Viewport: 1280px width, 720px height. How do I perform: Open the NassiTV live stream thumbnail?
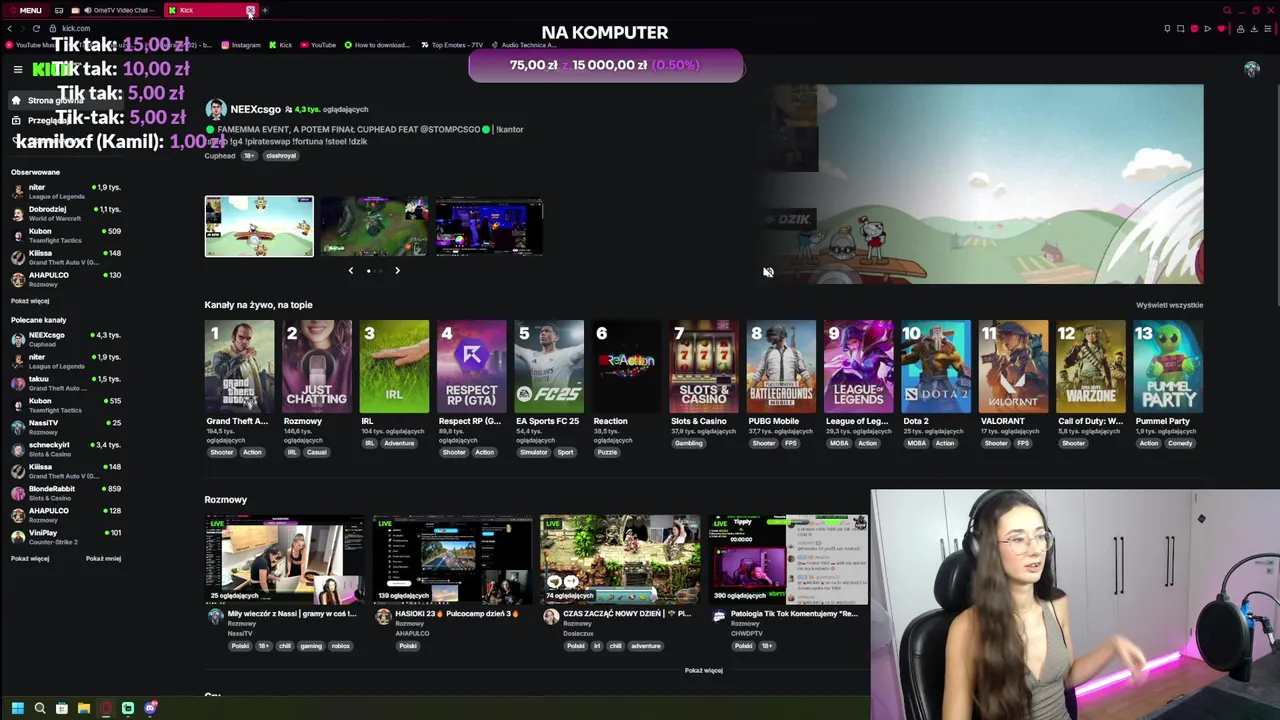click(285, 560)
